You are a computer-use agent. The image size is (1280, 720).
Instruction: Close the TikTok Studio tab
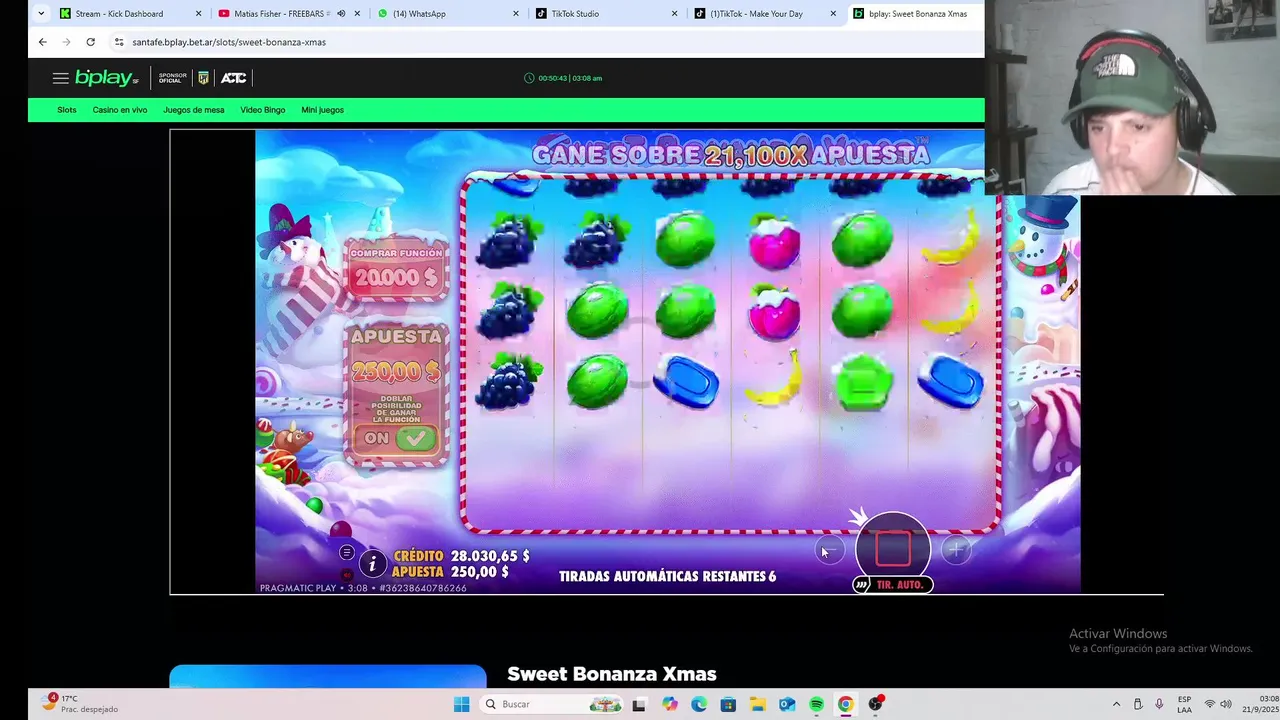pos(675,14)
